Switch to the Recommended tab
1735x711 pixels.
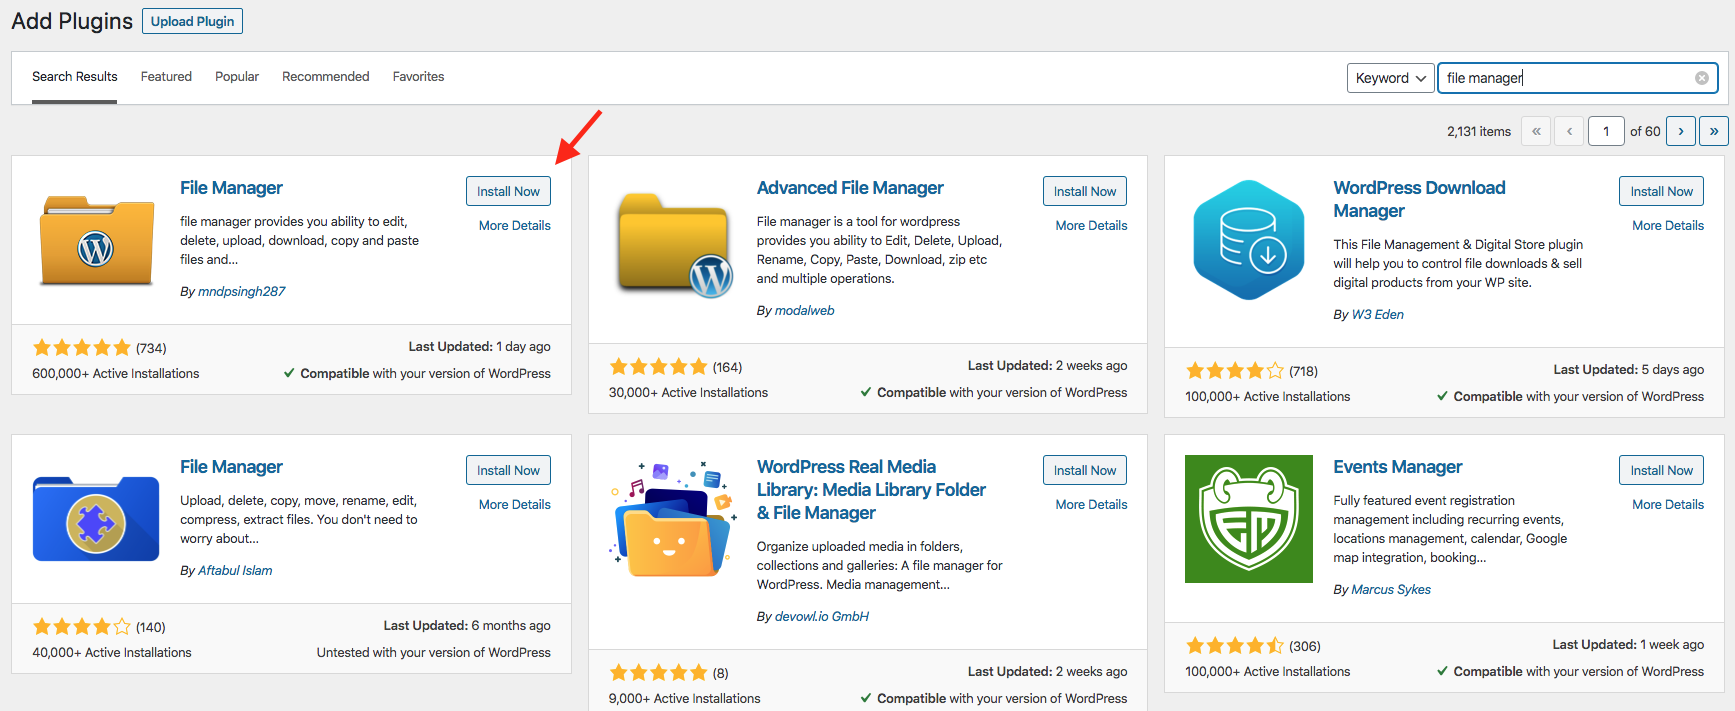326,77
